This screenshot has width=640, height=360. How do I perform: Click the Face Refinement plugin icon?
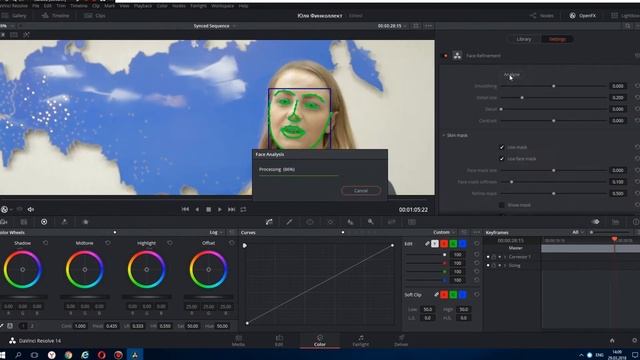[457, 56]
